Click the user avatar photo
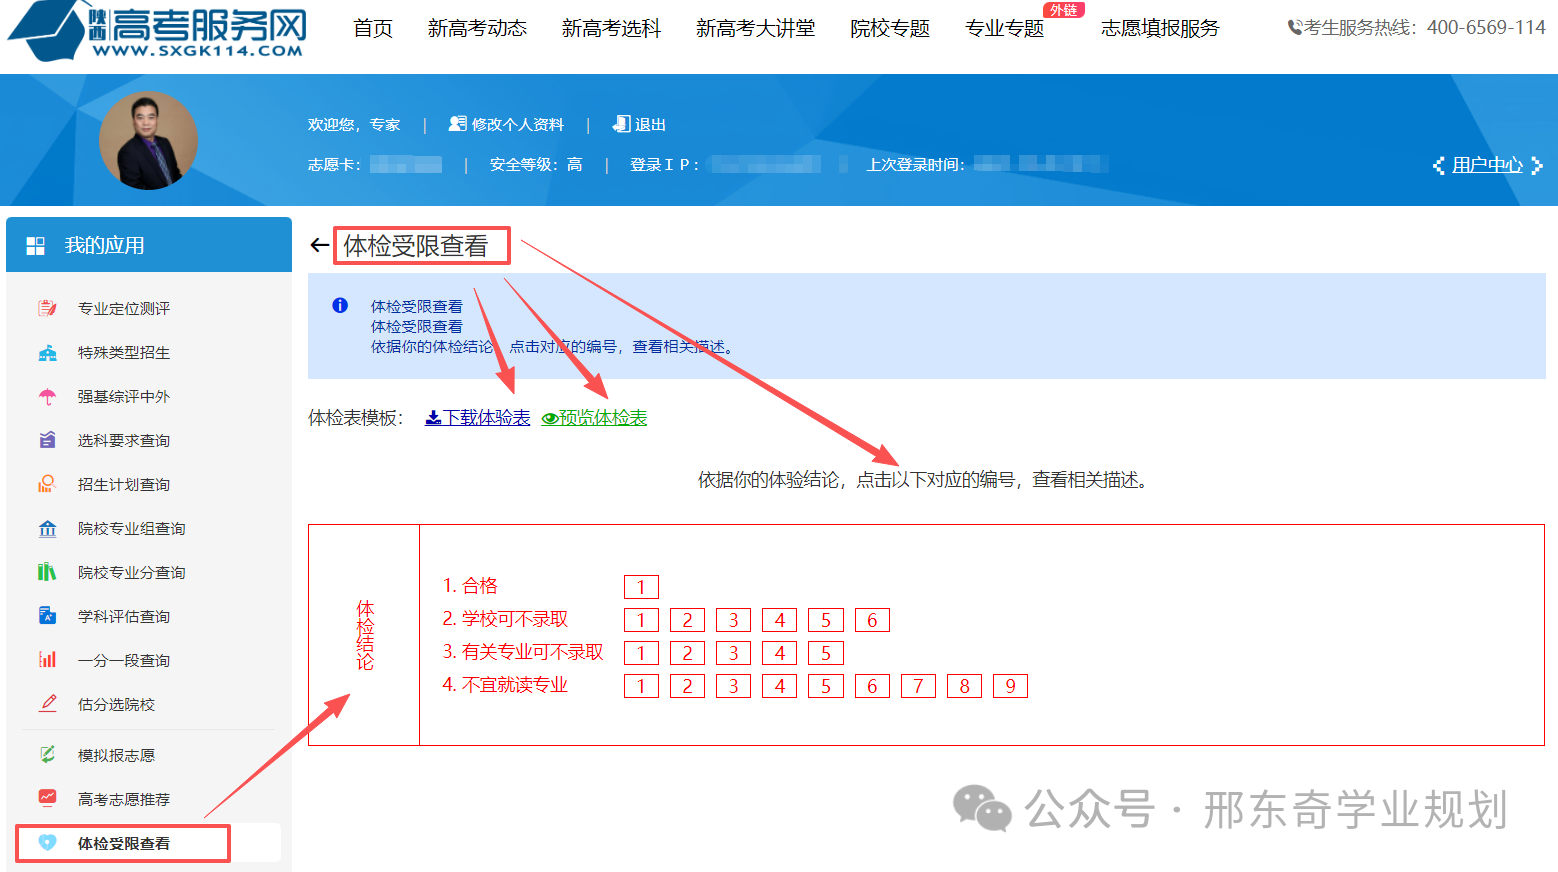The height and width of the screenshot is (872, 1558). point(148,141)
